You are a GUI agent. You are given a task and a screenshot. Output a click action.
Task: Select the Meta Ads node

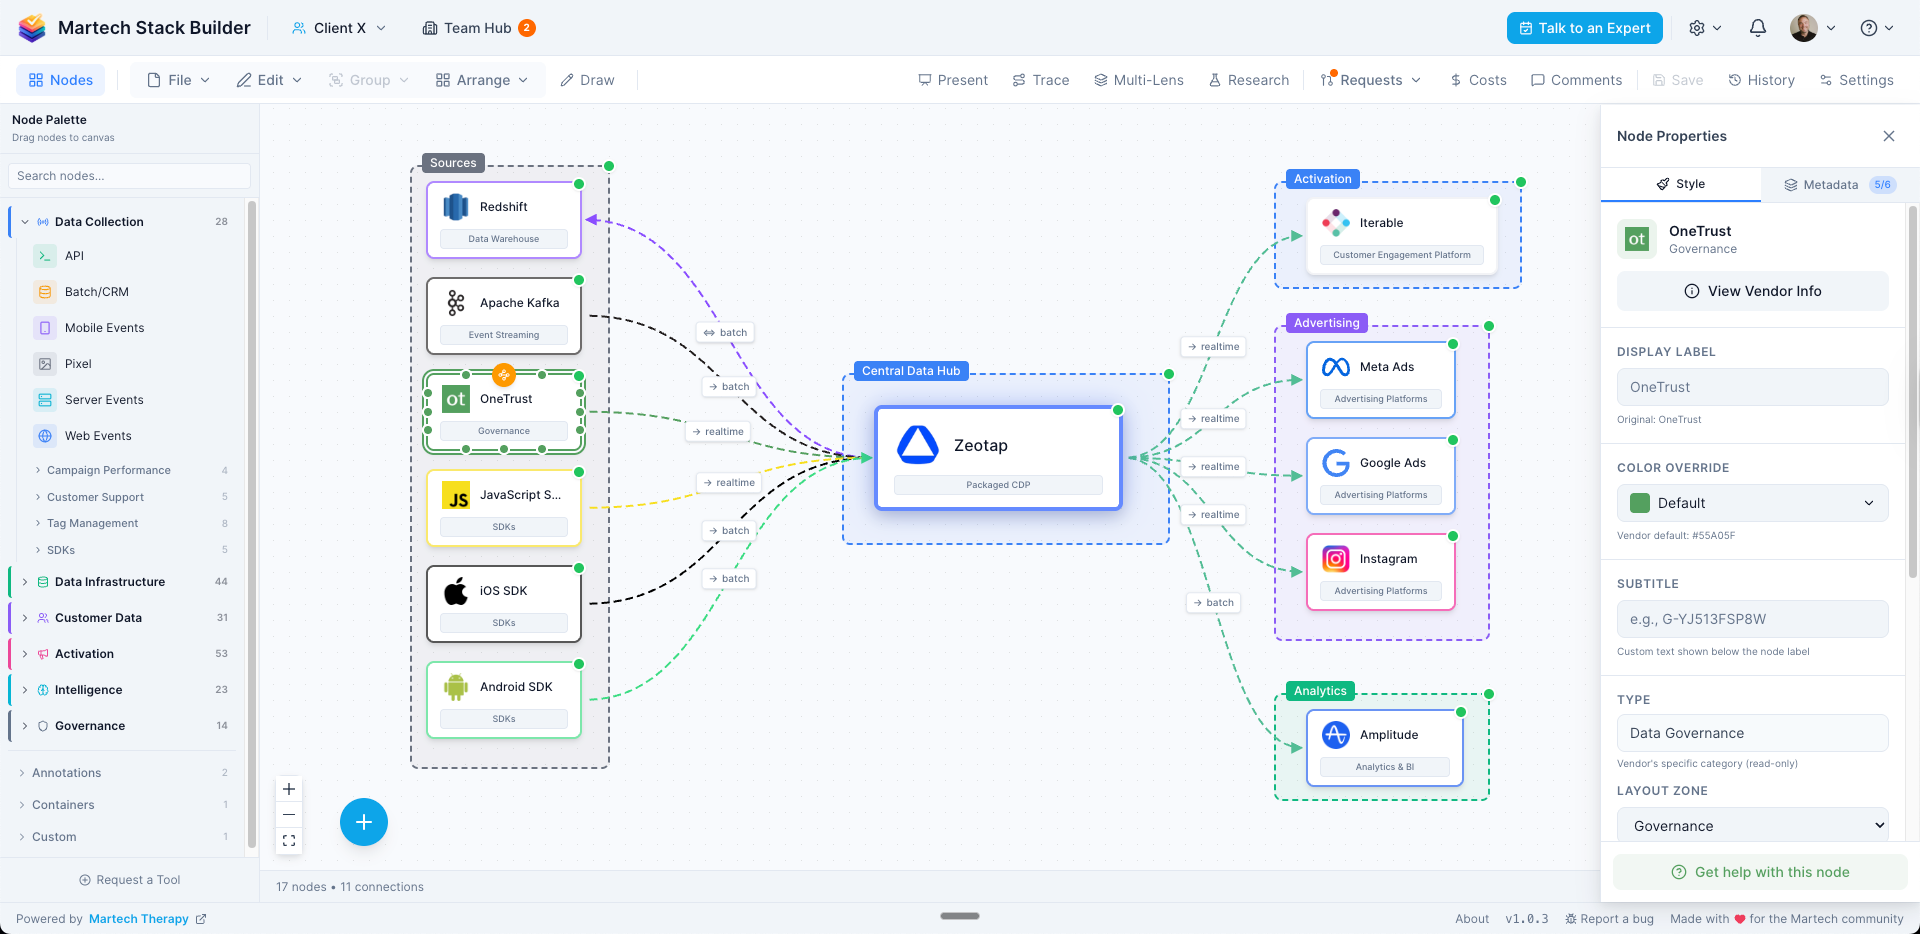[1381, 380]
